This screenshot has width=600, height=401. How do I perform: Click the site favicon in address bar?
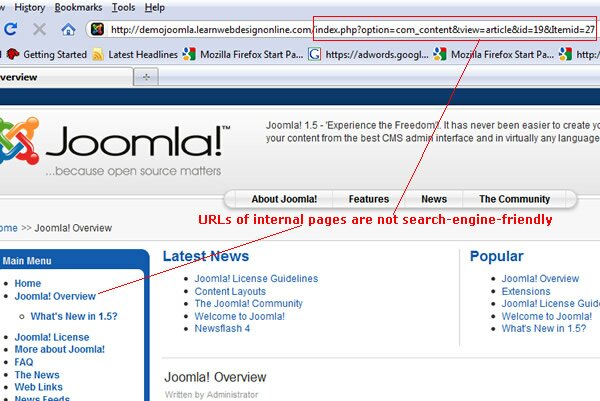[x=97, y=29]
